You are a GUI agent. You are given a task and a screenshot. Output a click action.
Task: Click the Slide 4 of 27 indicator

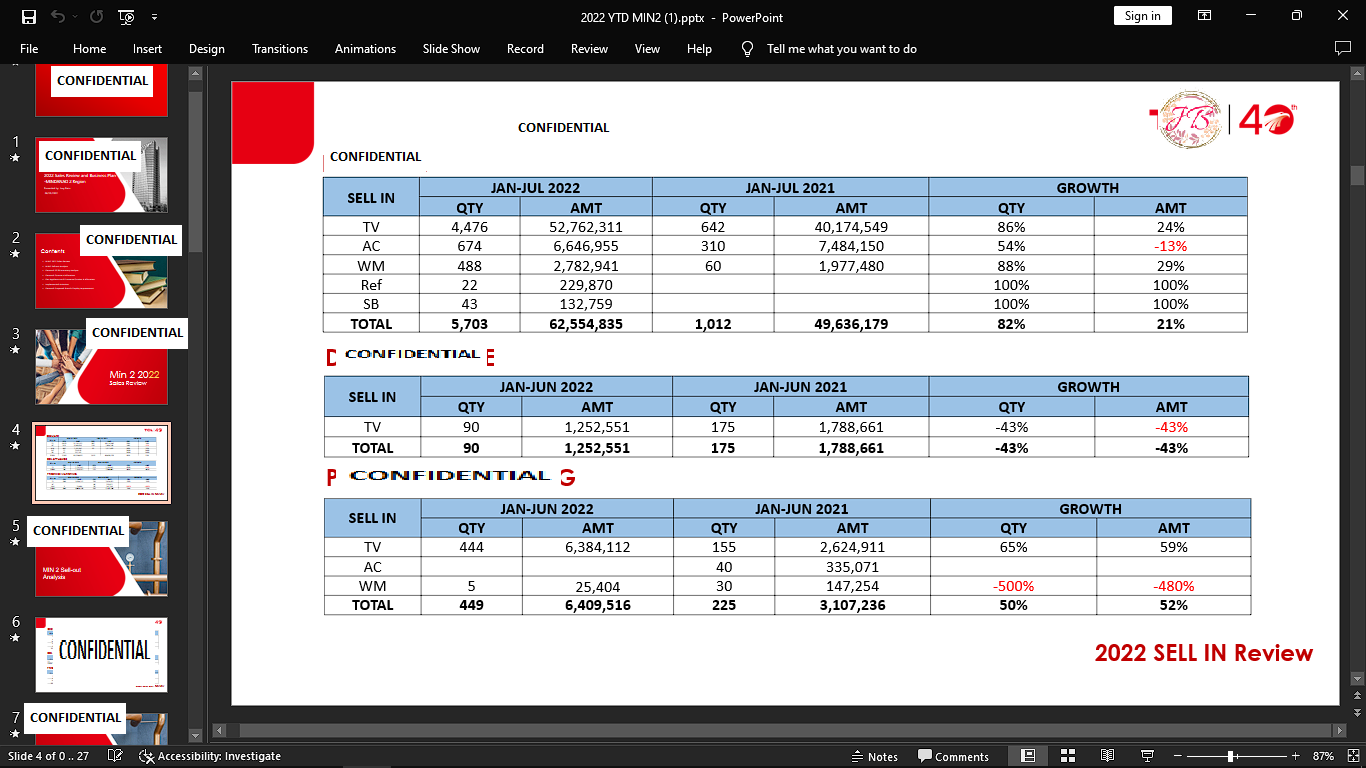[49, 756]
